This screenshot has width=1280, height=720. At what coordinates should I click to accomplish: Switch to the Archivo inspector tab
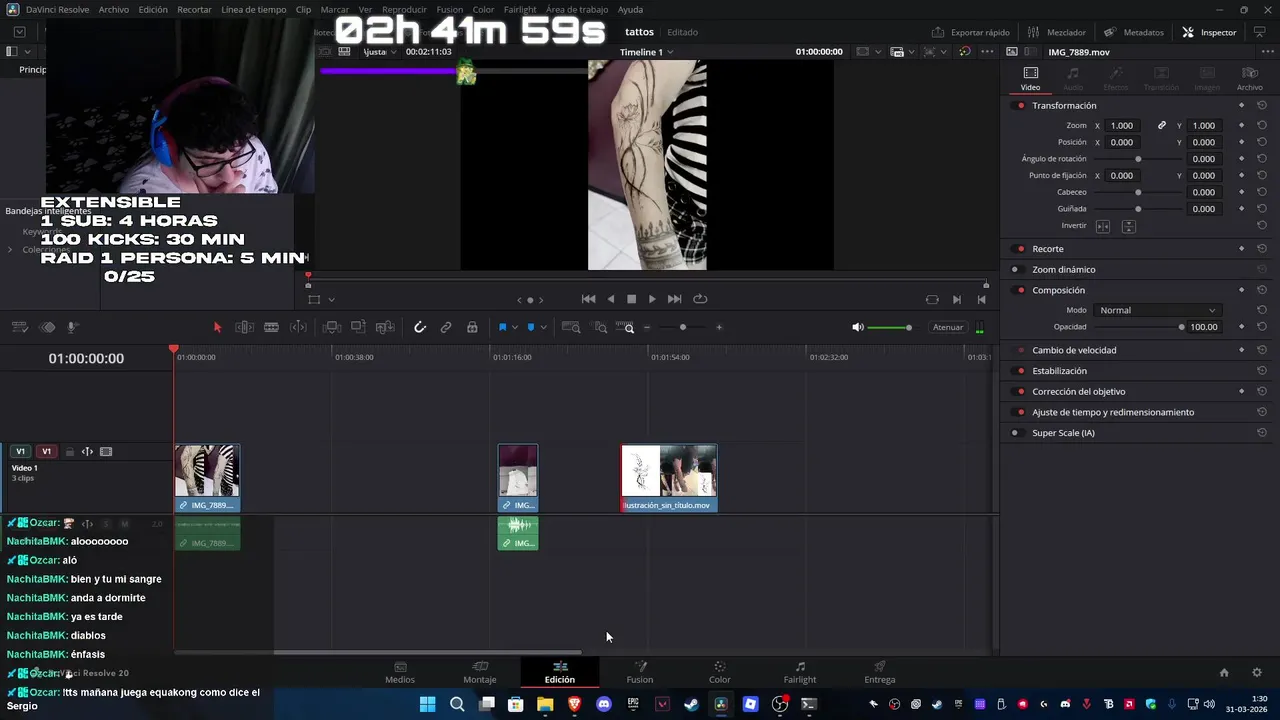[x=1249, y=78]
